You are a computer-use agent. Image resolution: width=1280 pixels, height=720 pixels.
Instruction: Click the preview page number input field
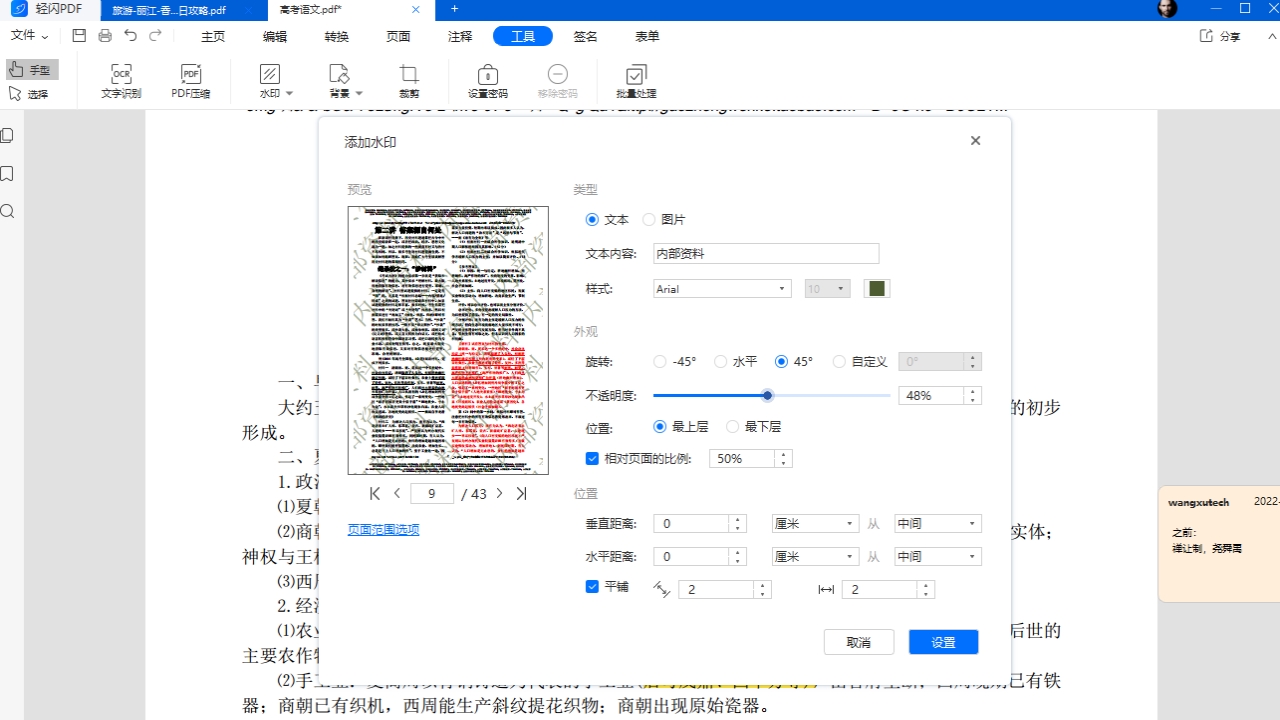coord(431,493)
